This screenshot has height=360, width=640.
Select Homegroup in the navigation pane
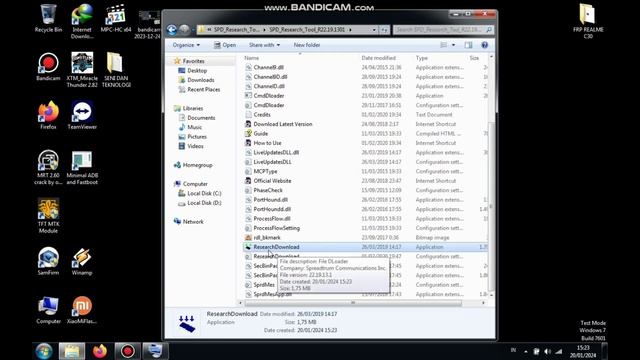pos(197,165)
